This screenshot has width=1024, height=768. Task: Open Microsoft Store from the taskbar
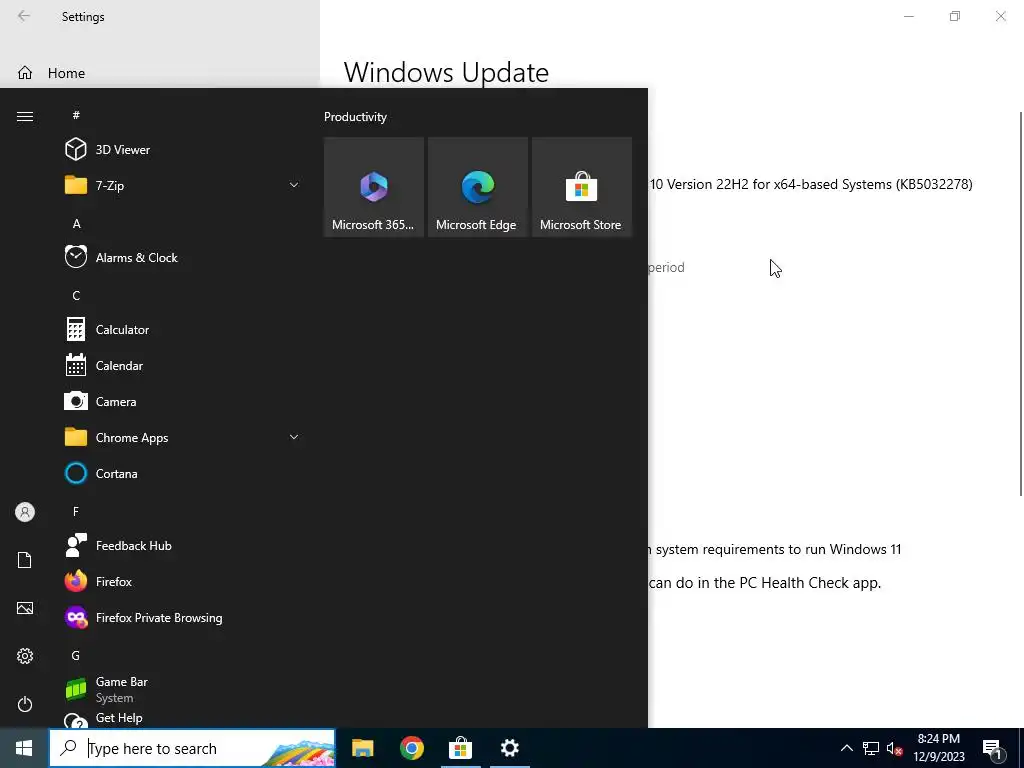click(460, 748)
